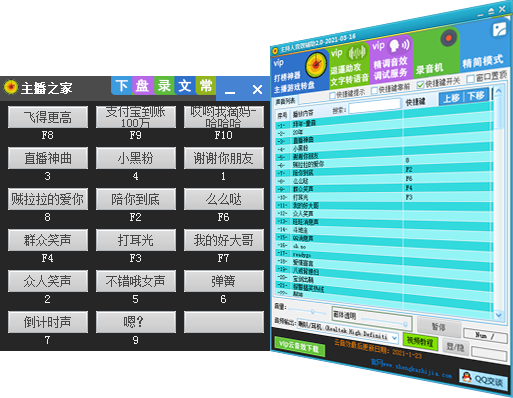Open the 声音列表 tab
This screenshot has width=513, height=398.
click(286, 101)
